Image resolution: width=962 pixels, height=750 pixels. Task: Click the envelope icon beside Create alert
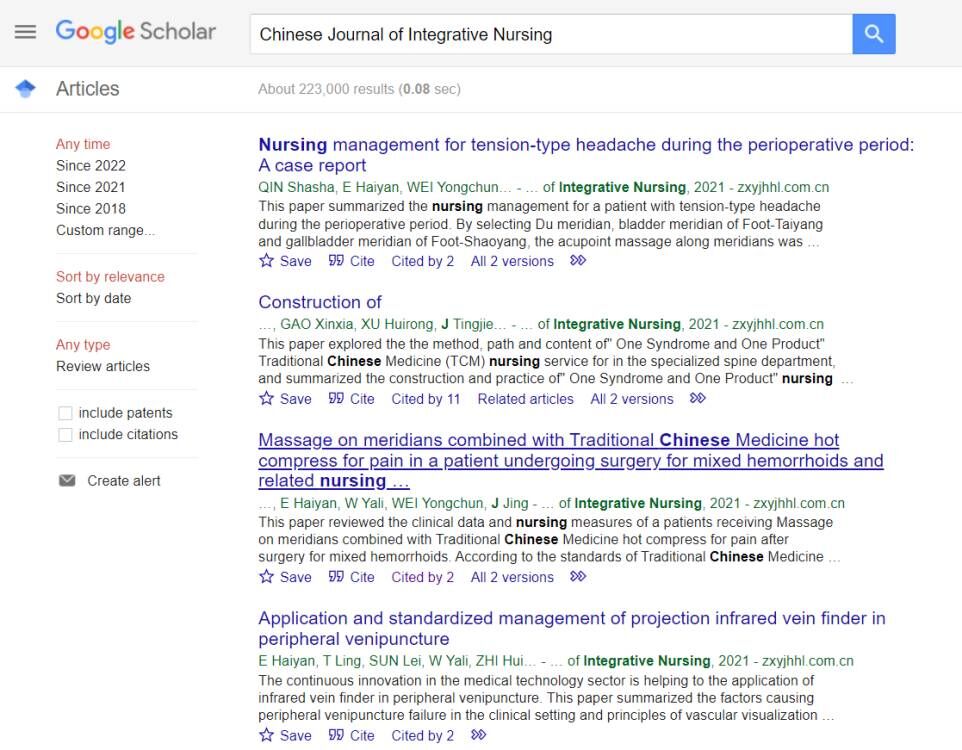[x=67, y=481]
